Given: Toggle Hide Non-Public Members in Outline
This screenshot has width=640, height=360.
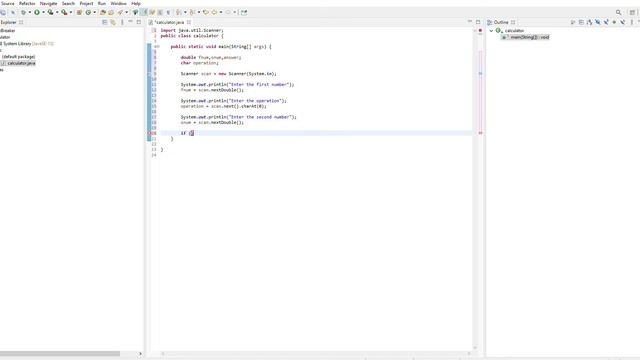Looking at the screenshot, I should click(615, 22).
